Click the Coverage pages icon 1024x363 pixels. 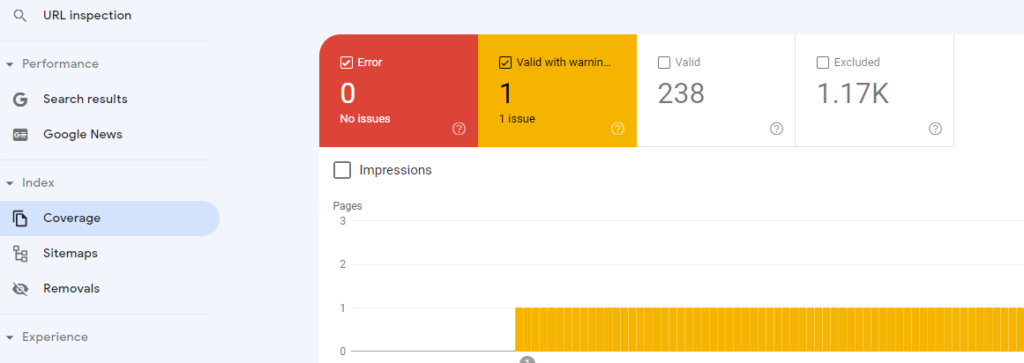(20, 218)
